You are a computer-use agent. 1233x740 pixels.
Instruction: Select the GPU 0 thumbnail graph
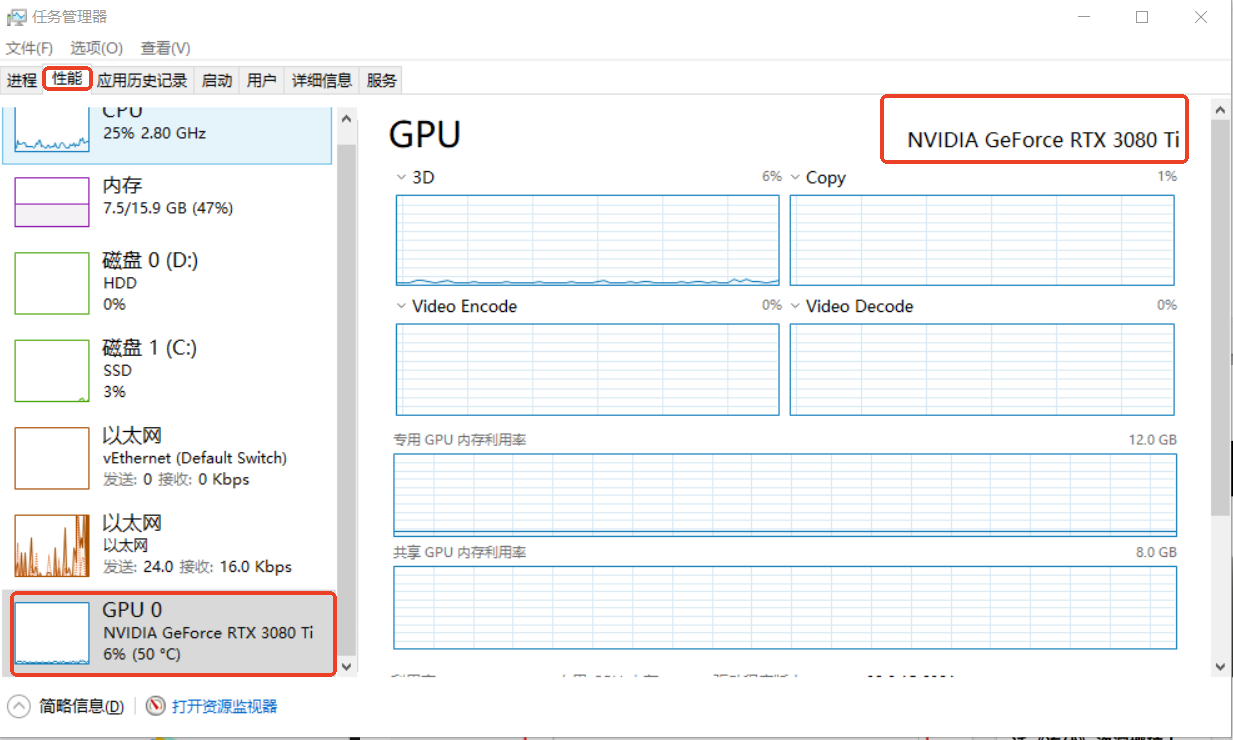52,634
